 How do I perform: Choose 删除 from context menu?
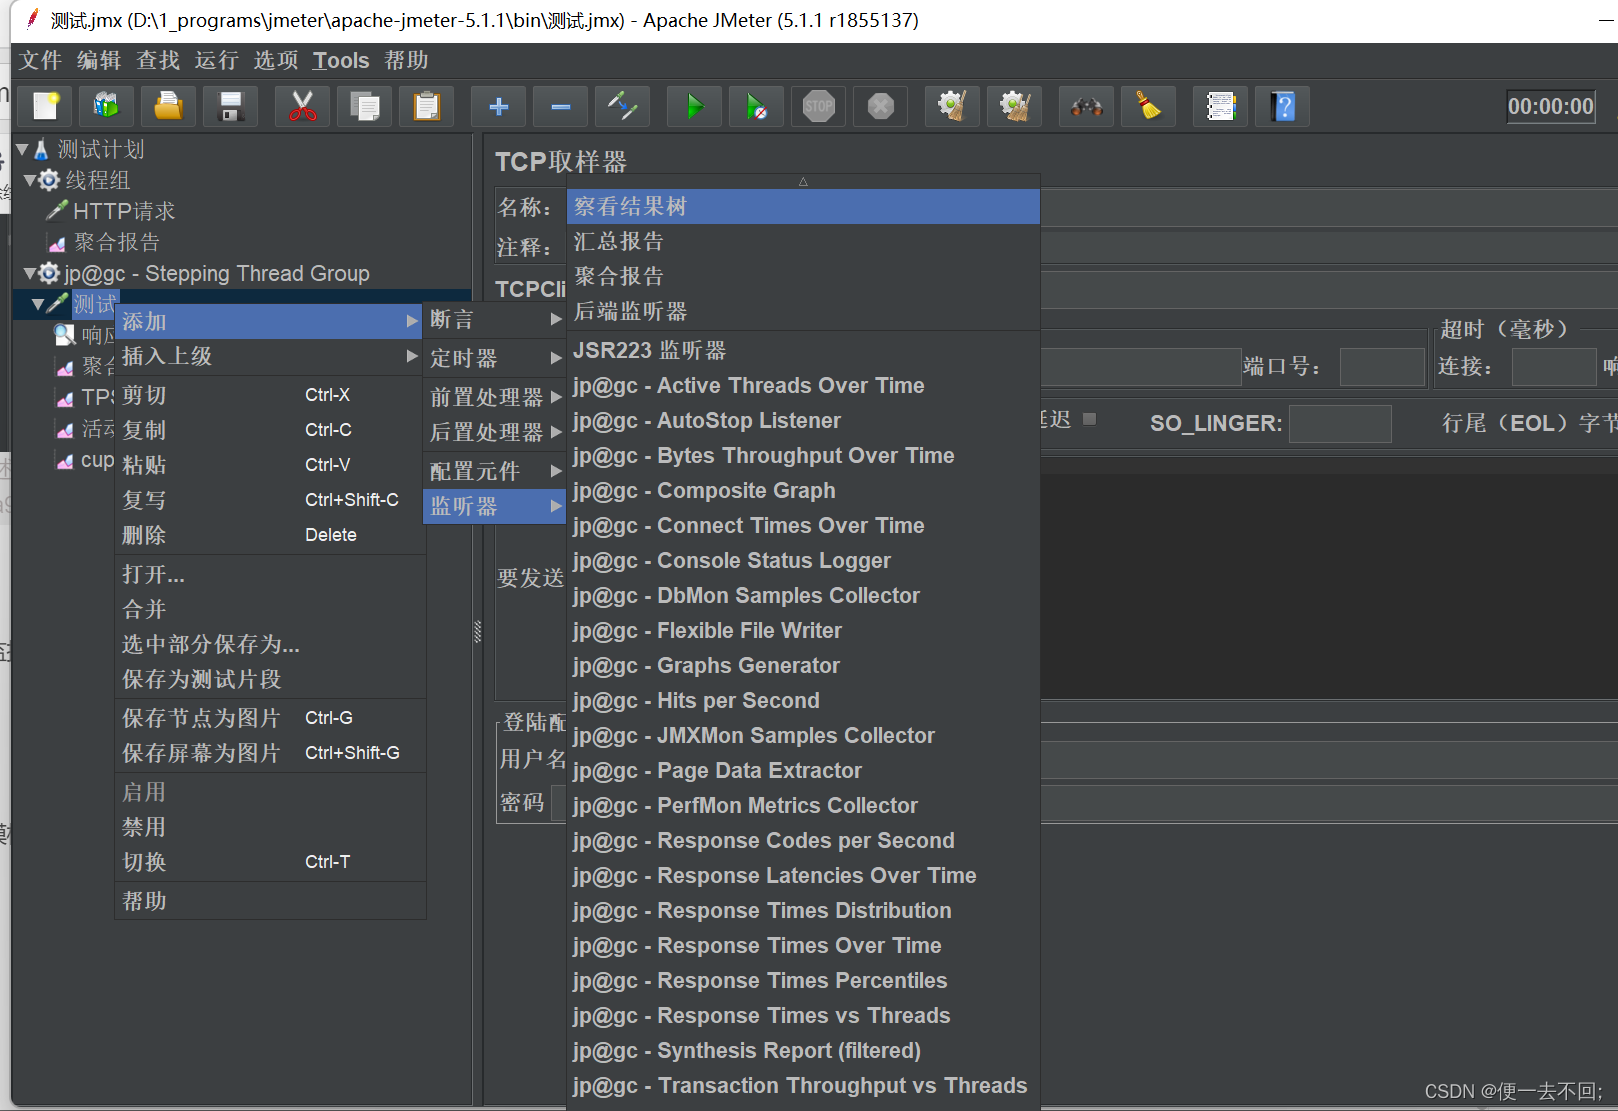point(269,535)
